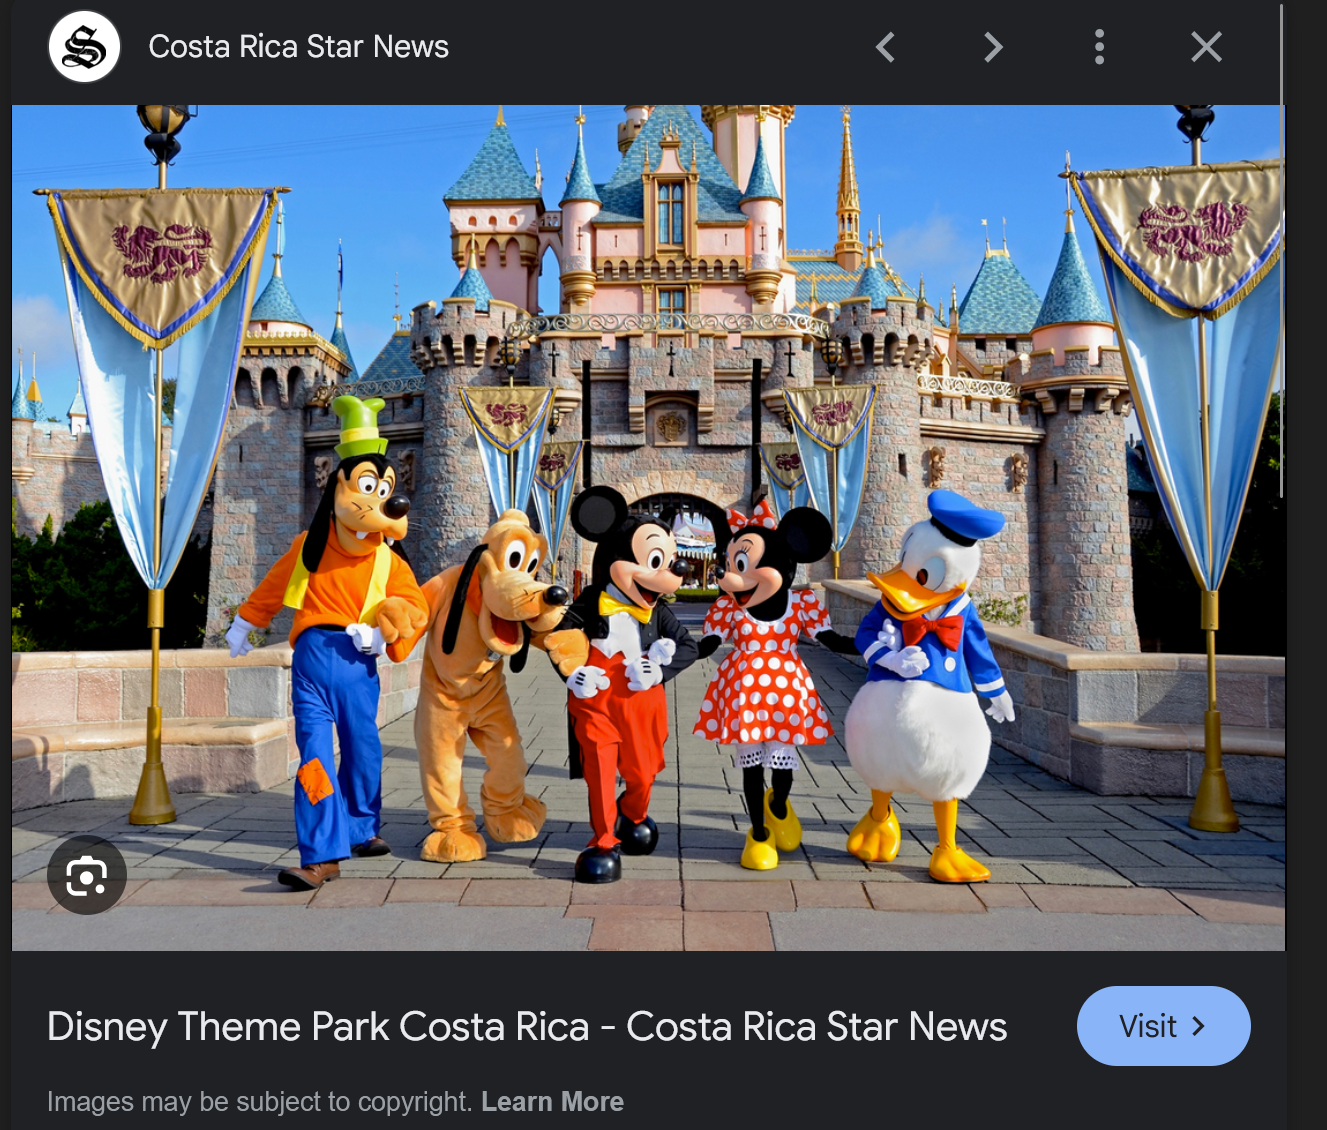Open the three-dot more options menu
Image resolution: width=1327 pixels, height=1130 pixels.
(x=1099, y=47)
